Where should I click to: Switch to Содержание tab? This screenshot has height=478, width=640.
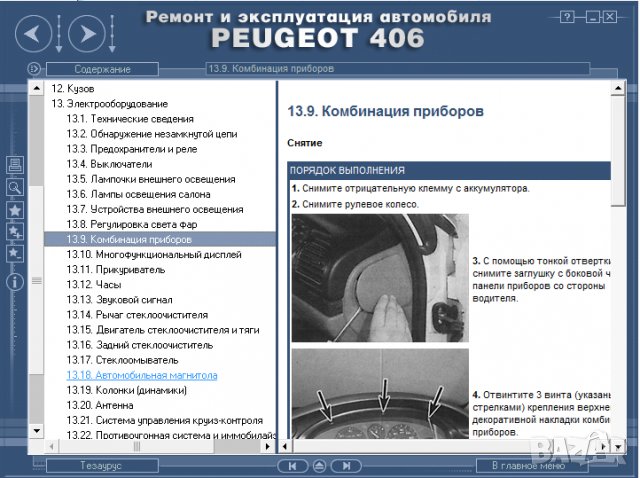click(x=102, y=69)
